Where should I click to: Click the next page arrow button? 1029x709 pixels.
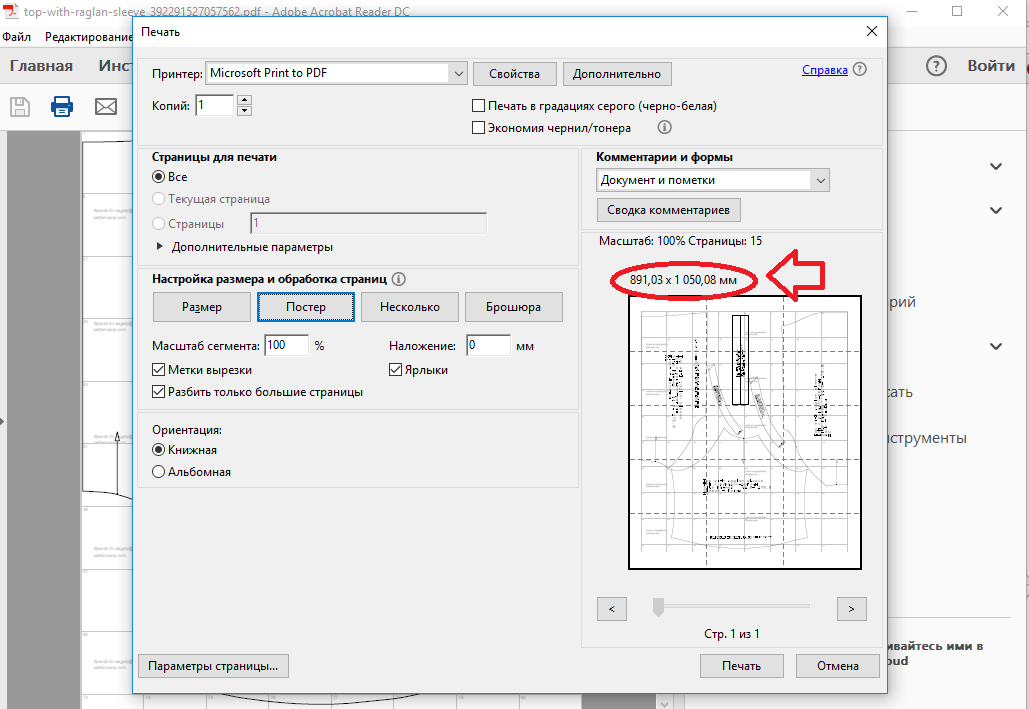coord(851,608)
